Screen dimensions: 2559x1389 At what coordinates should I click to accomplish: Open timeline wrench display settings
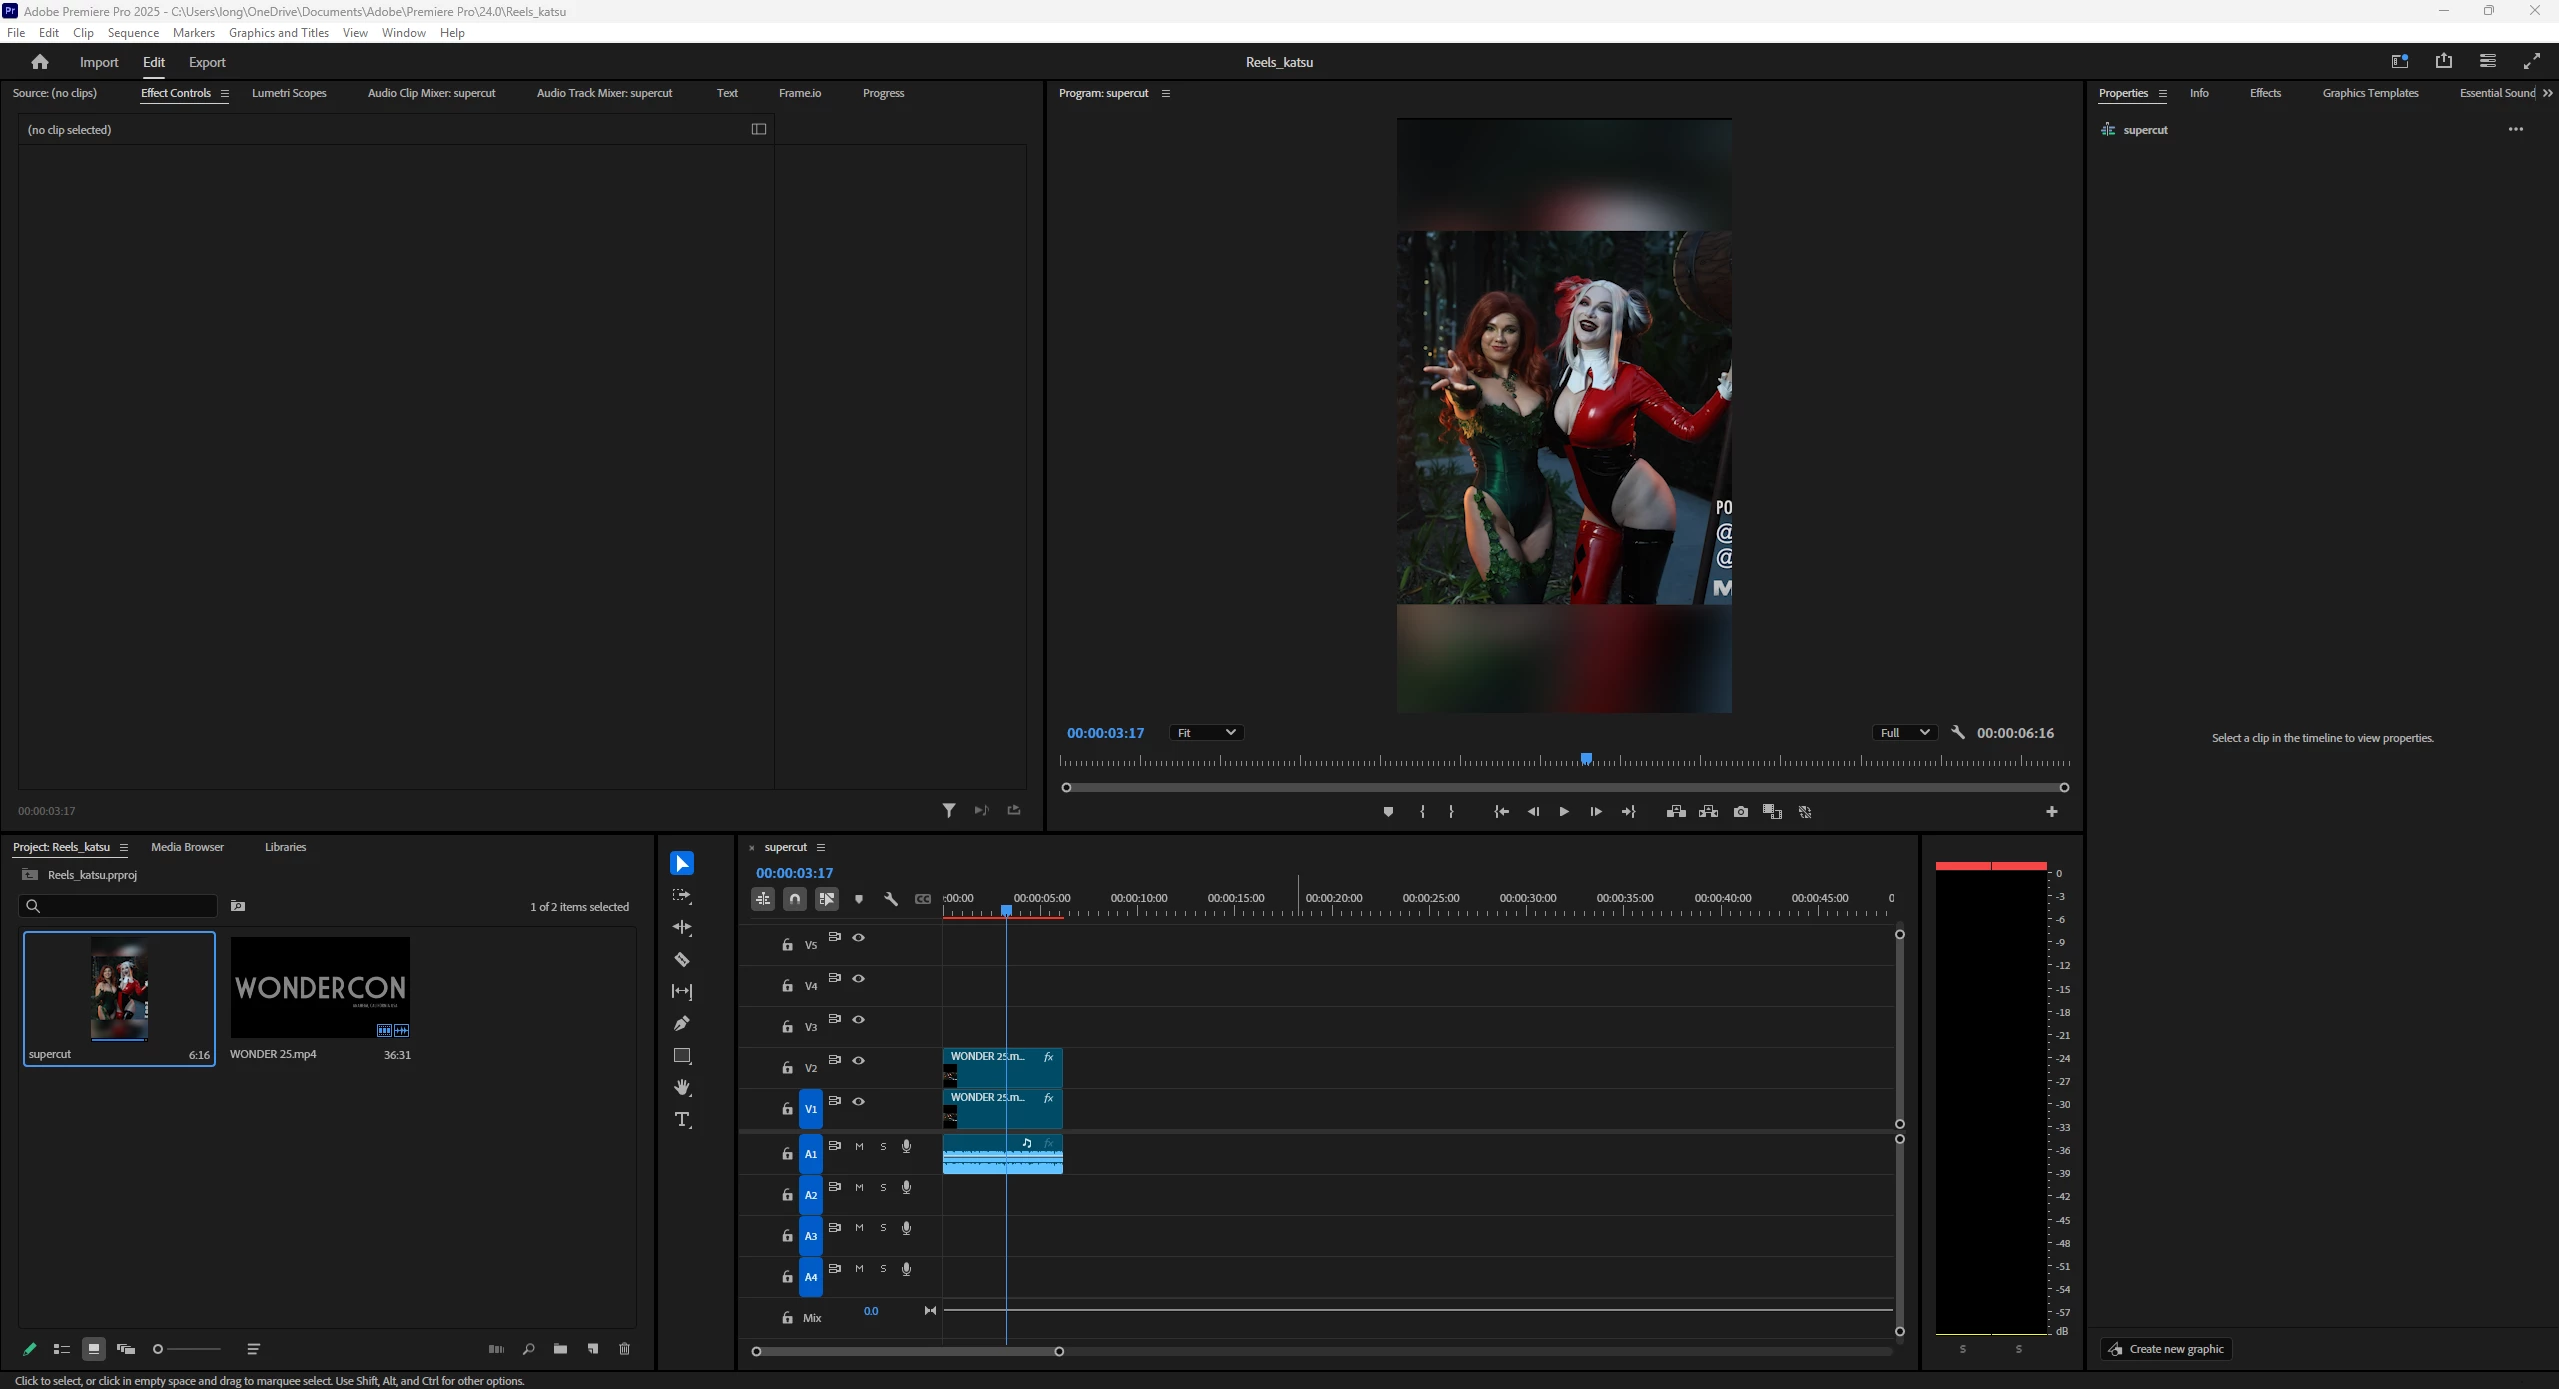[x=891, y=899]
